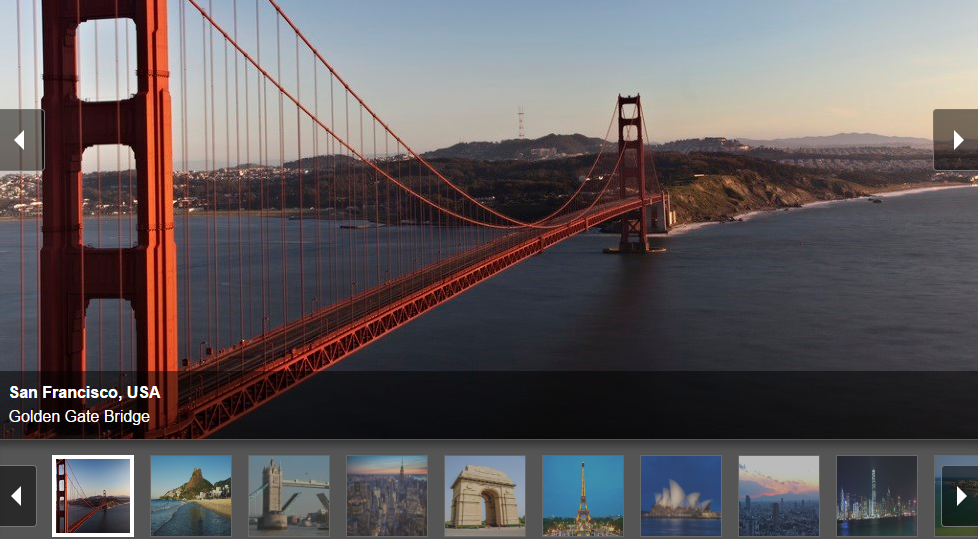Select the Golden Gate Bridge thumbnail
The width and height of the screenshot is (978, 539).
pyautogui.click(x=93, y=495)
